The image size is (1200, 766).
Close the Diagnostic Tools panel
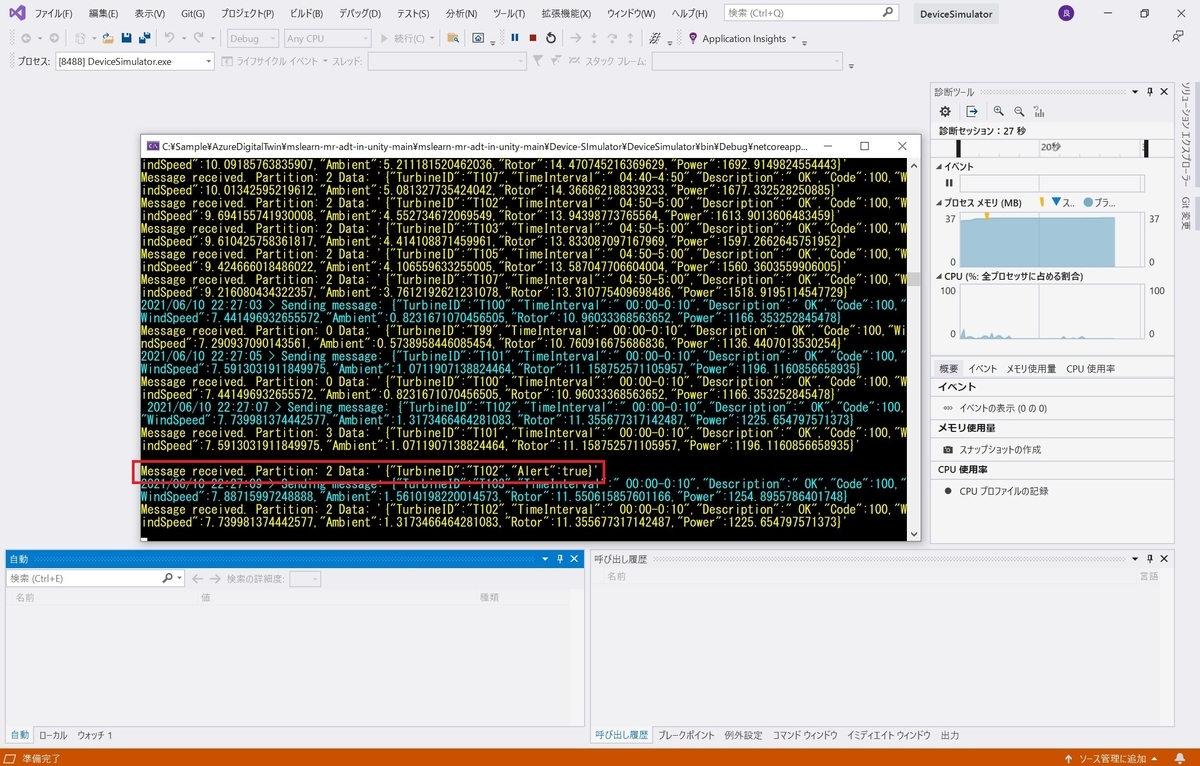point(1164,91)
